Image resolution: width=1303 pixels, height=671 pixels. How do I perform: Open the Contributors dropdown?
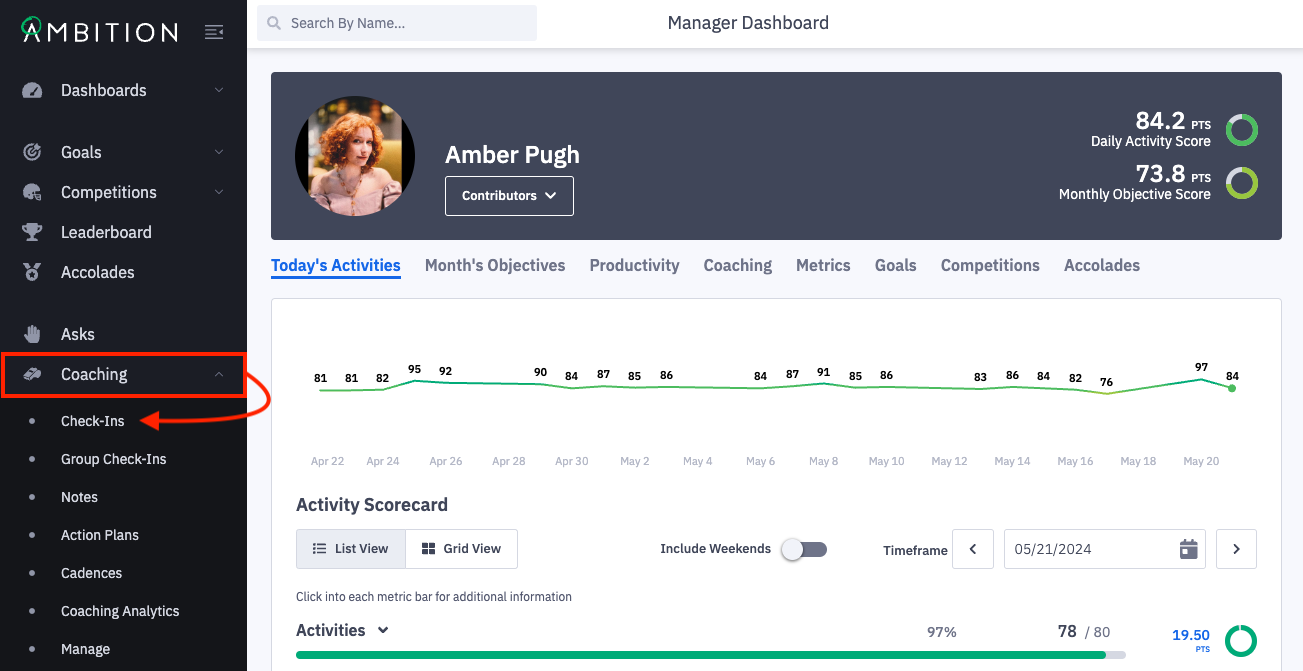click(509, 196)
